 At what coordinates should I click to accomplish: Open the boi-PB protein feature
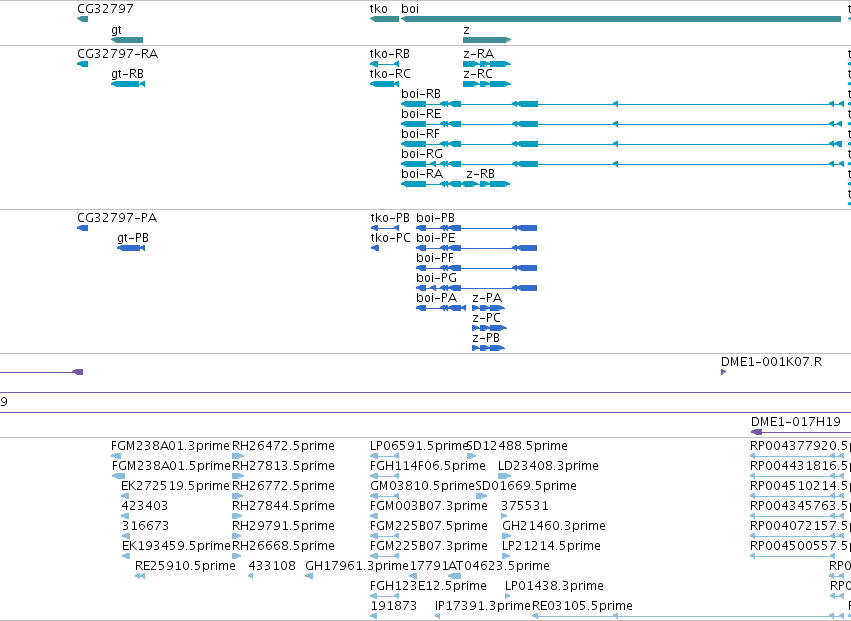coord(477,228)
